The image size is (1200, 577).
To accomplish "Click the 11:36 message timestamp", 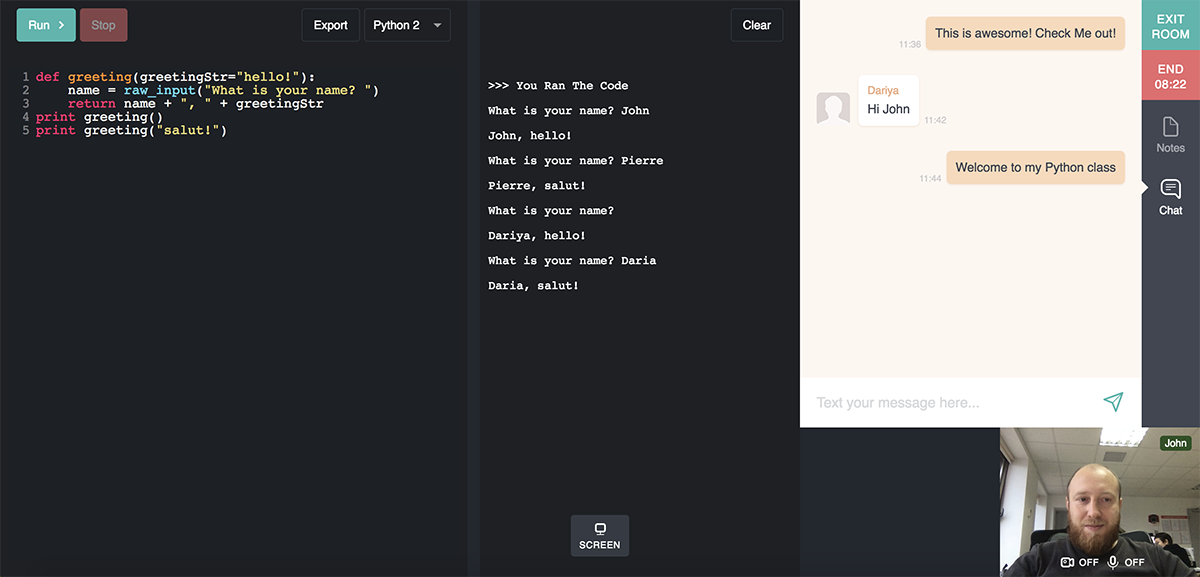I will pos(910,45).
